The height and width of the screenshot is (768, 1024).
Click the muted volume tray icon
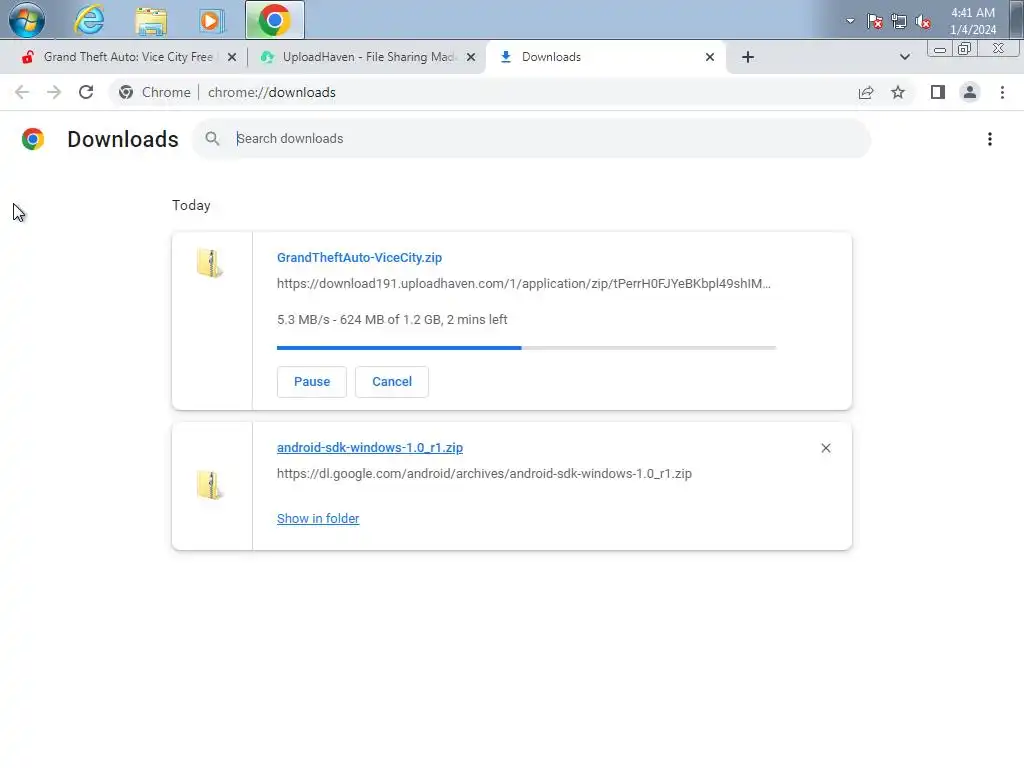(923, 22)
